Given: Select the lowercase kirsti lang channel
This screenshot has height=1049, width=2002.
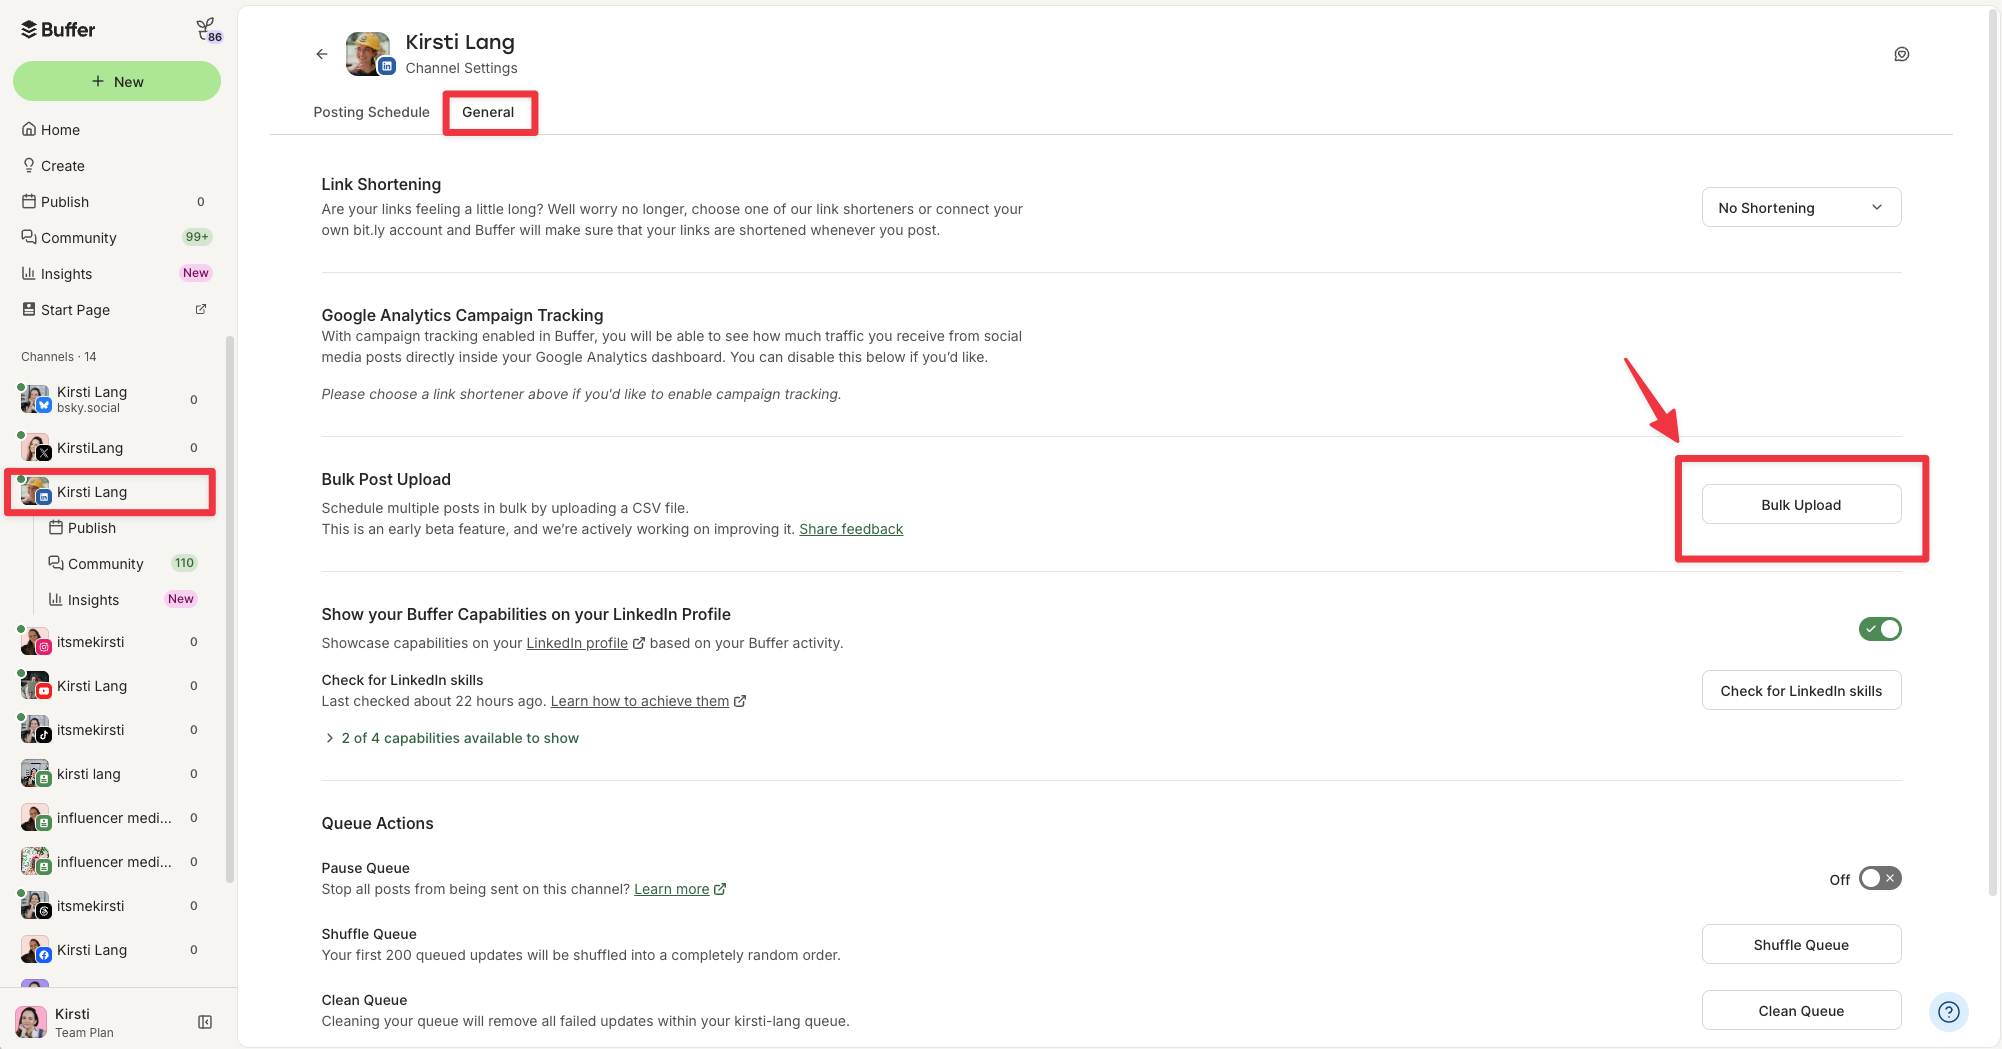Looking at the screenshot, I should pyautogui.click(x=110, y=774).
